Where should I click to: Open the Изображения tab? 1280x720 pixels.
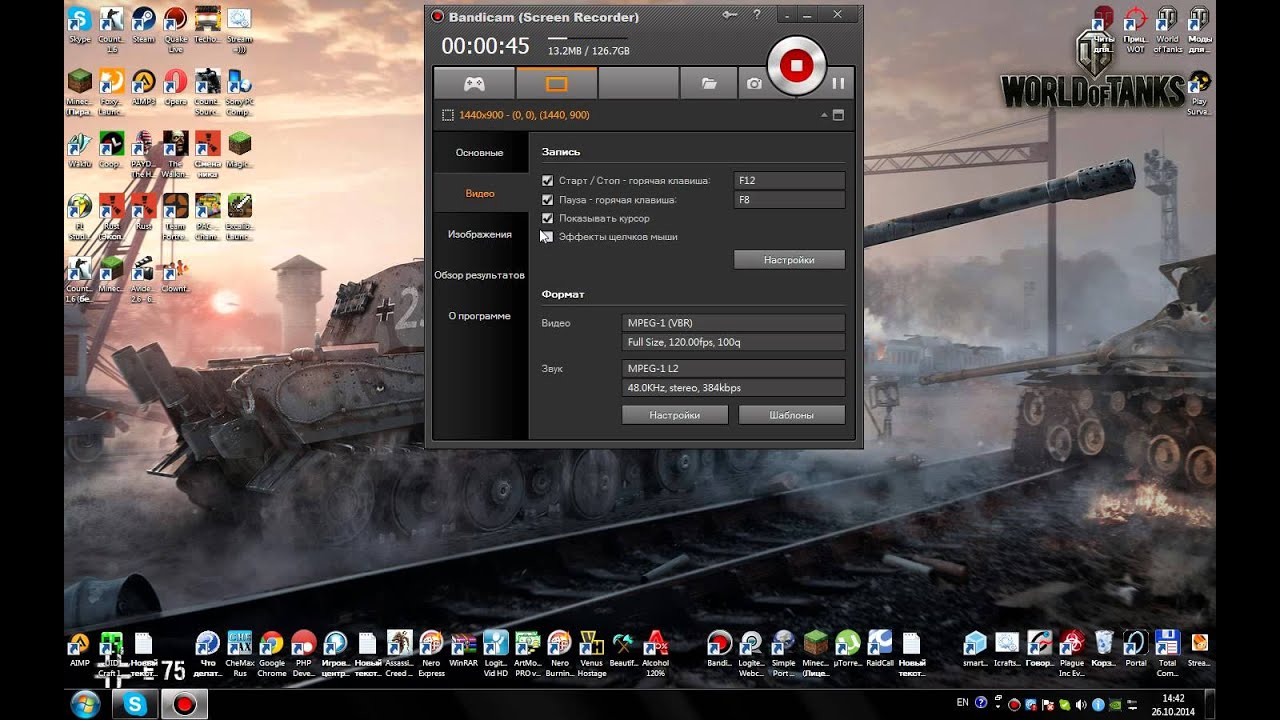tap(480, 234)
